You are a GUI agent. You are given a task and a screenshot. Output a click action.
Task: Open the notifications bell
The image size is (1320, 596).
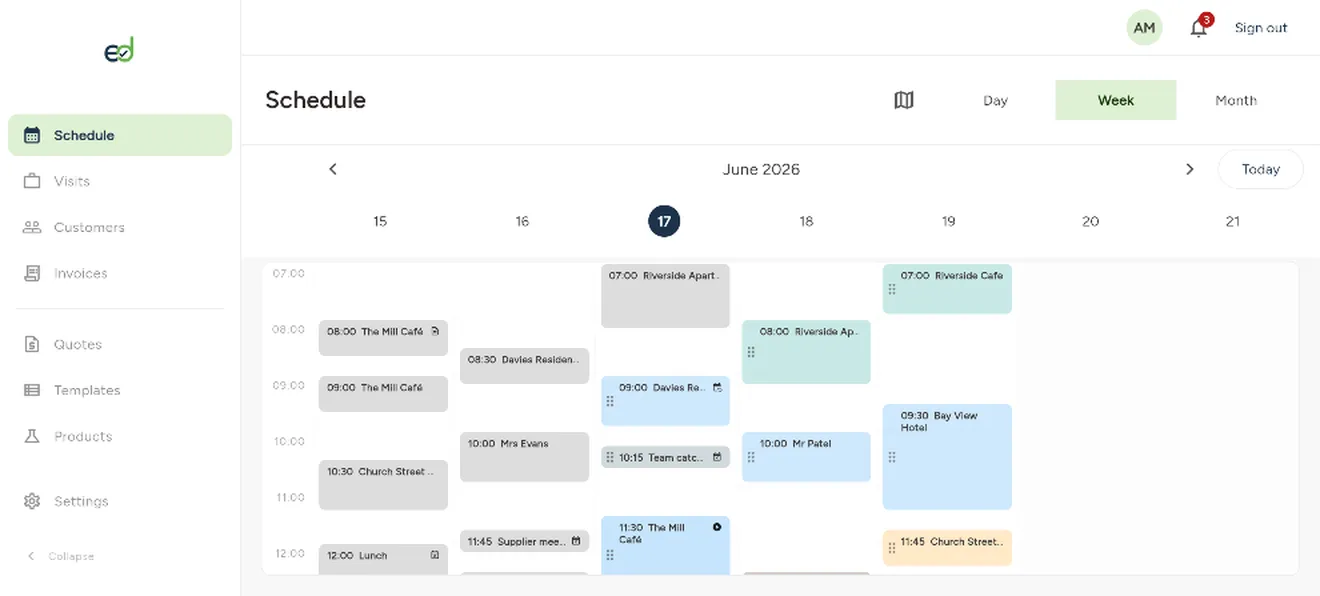click(x=1199, y=27)
